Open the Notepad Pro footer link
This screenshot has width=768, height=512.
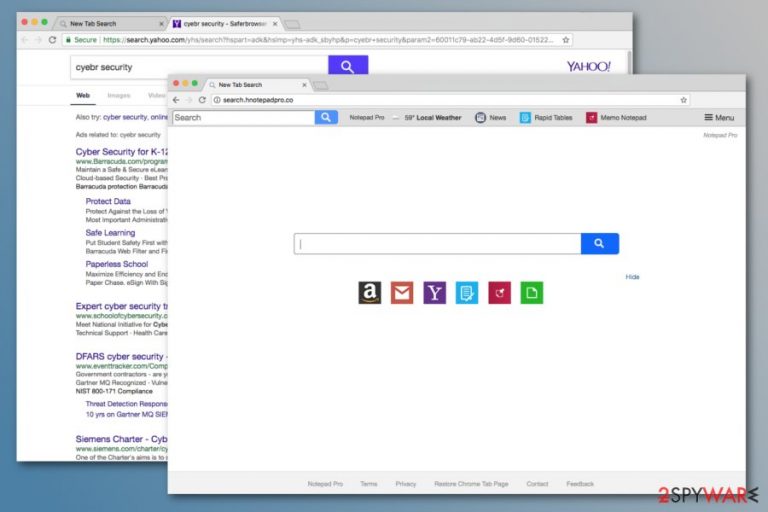(x=325, y=484)
